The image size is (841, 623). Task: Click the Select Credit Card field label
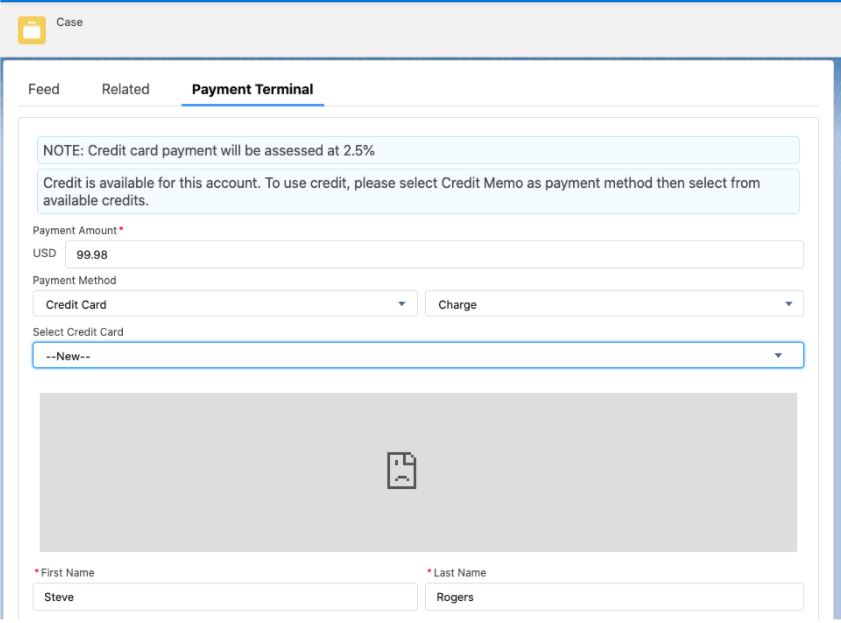pos(78,332)
